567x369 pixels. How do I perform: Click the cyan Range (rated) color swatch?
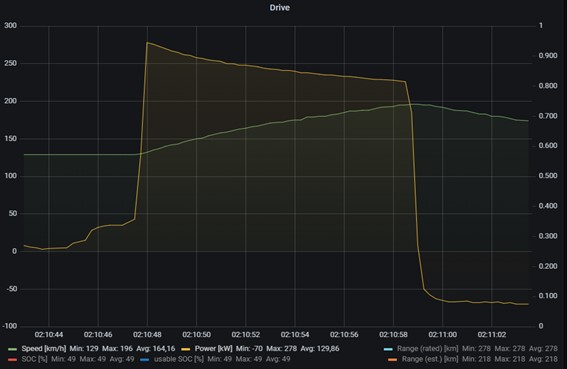coord(388,349)
